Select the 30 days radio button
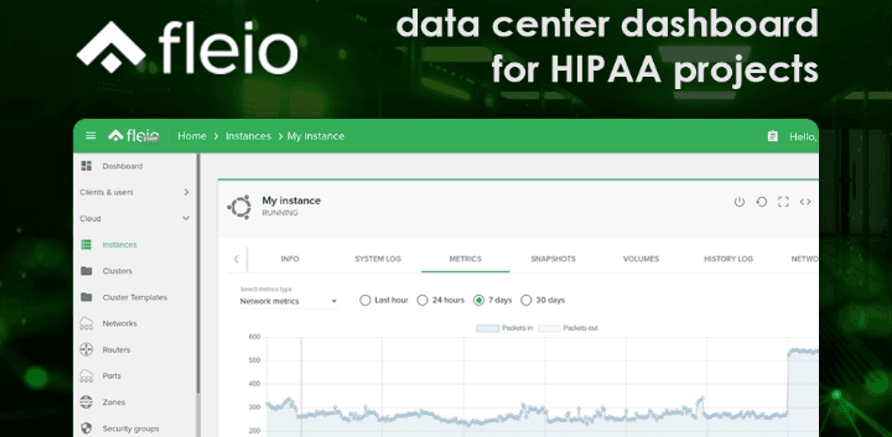The height and width of the screenshot is (437, 892). [526, 300]
